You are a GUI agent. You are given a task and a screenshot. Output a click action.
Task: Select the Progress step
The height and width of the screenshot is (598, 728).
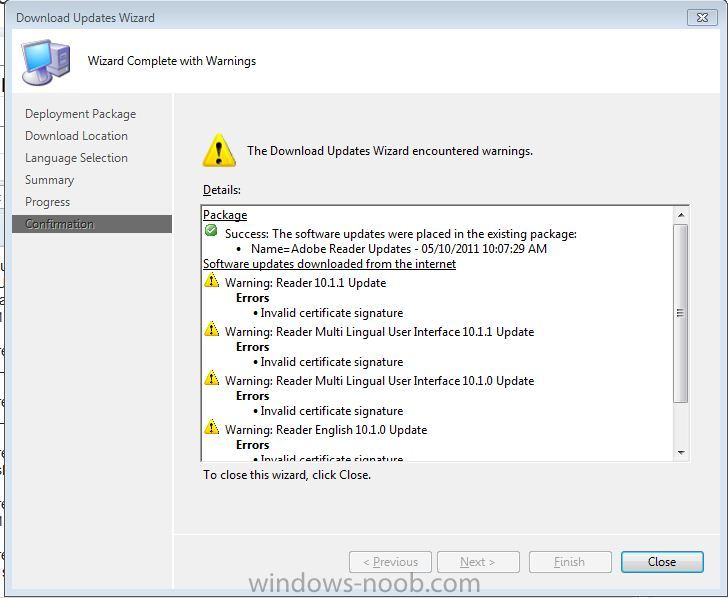pyautogui.click(x=47, y=202)
